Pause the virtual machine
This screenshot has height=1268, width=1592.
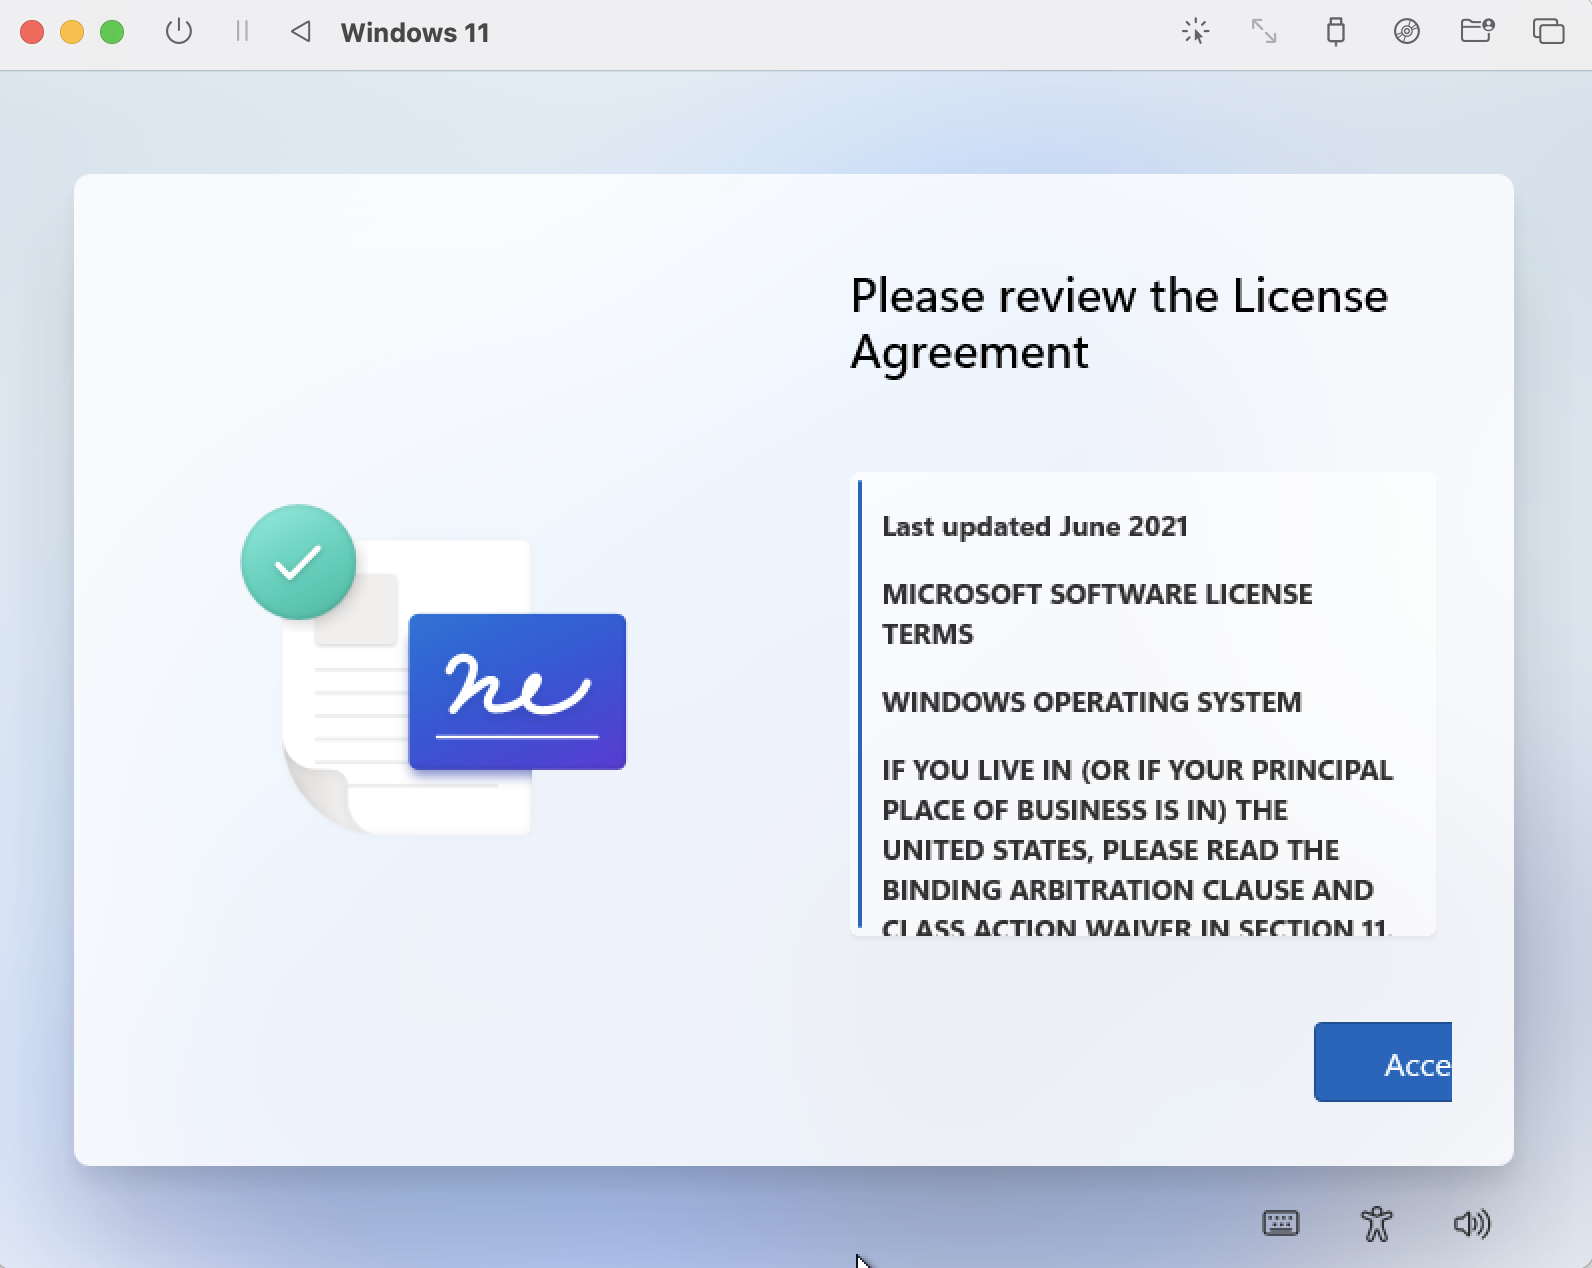pyautogui.click(x=242, y=32)
